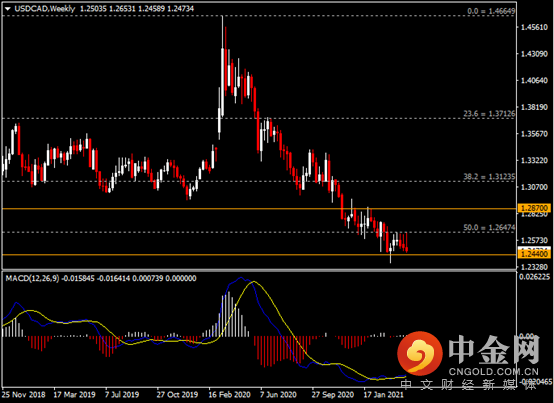
Task: Click the 1.28700 orange price label
Action: click(535, 208)
